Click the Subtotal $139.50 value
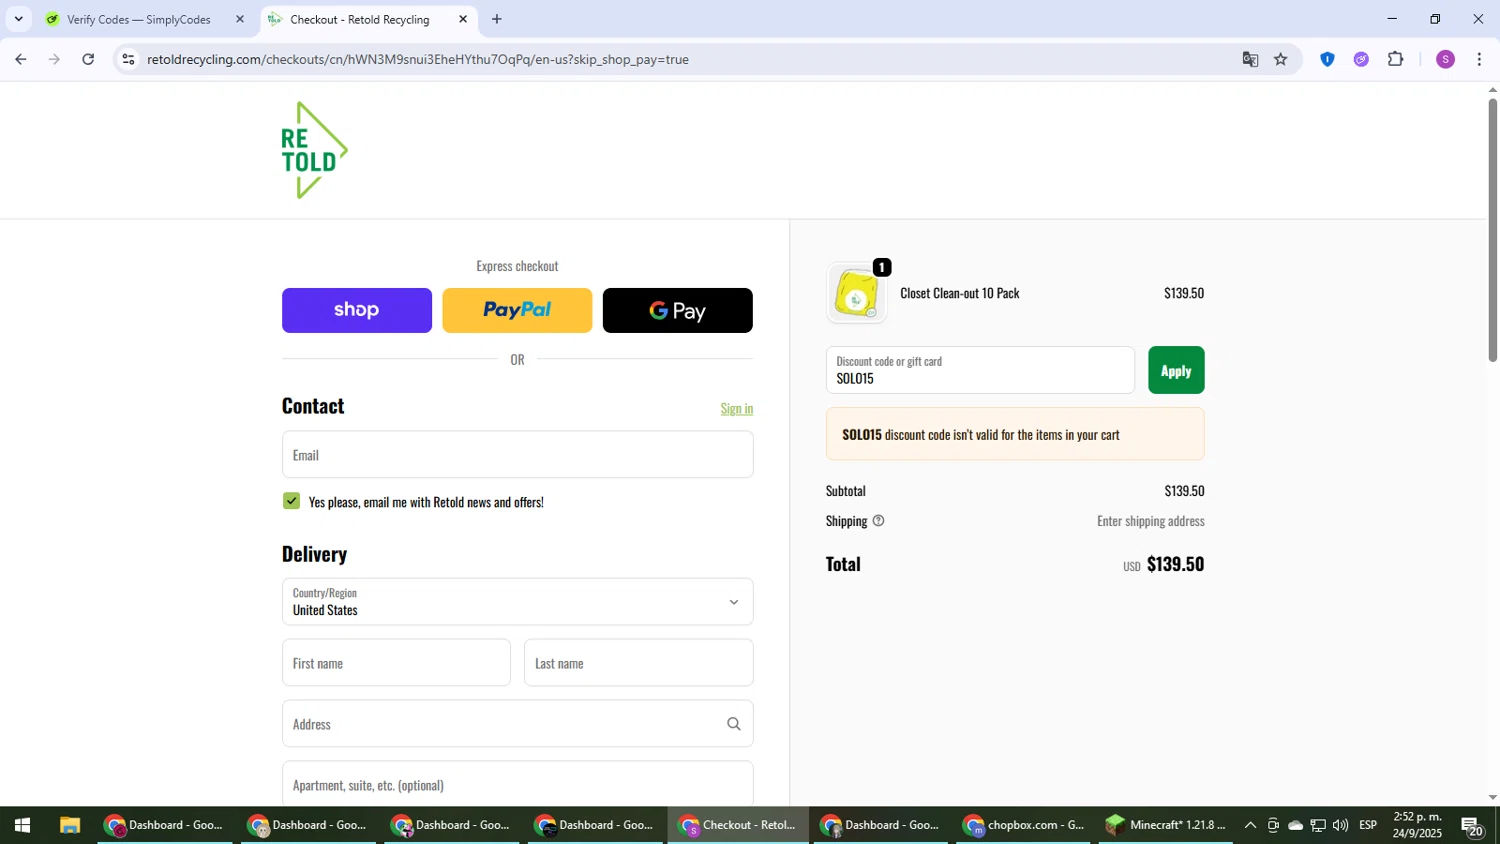This screenshot has width=1500, height=844. click(1184, 491)
